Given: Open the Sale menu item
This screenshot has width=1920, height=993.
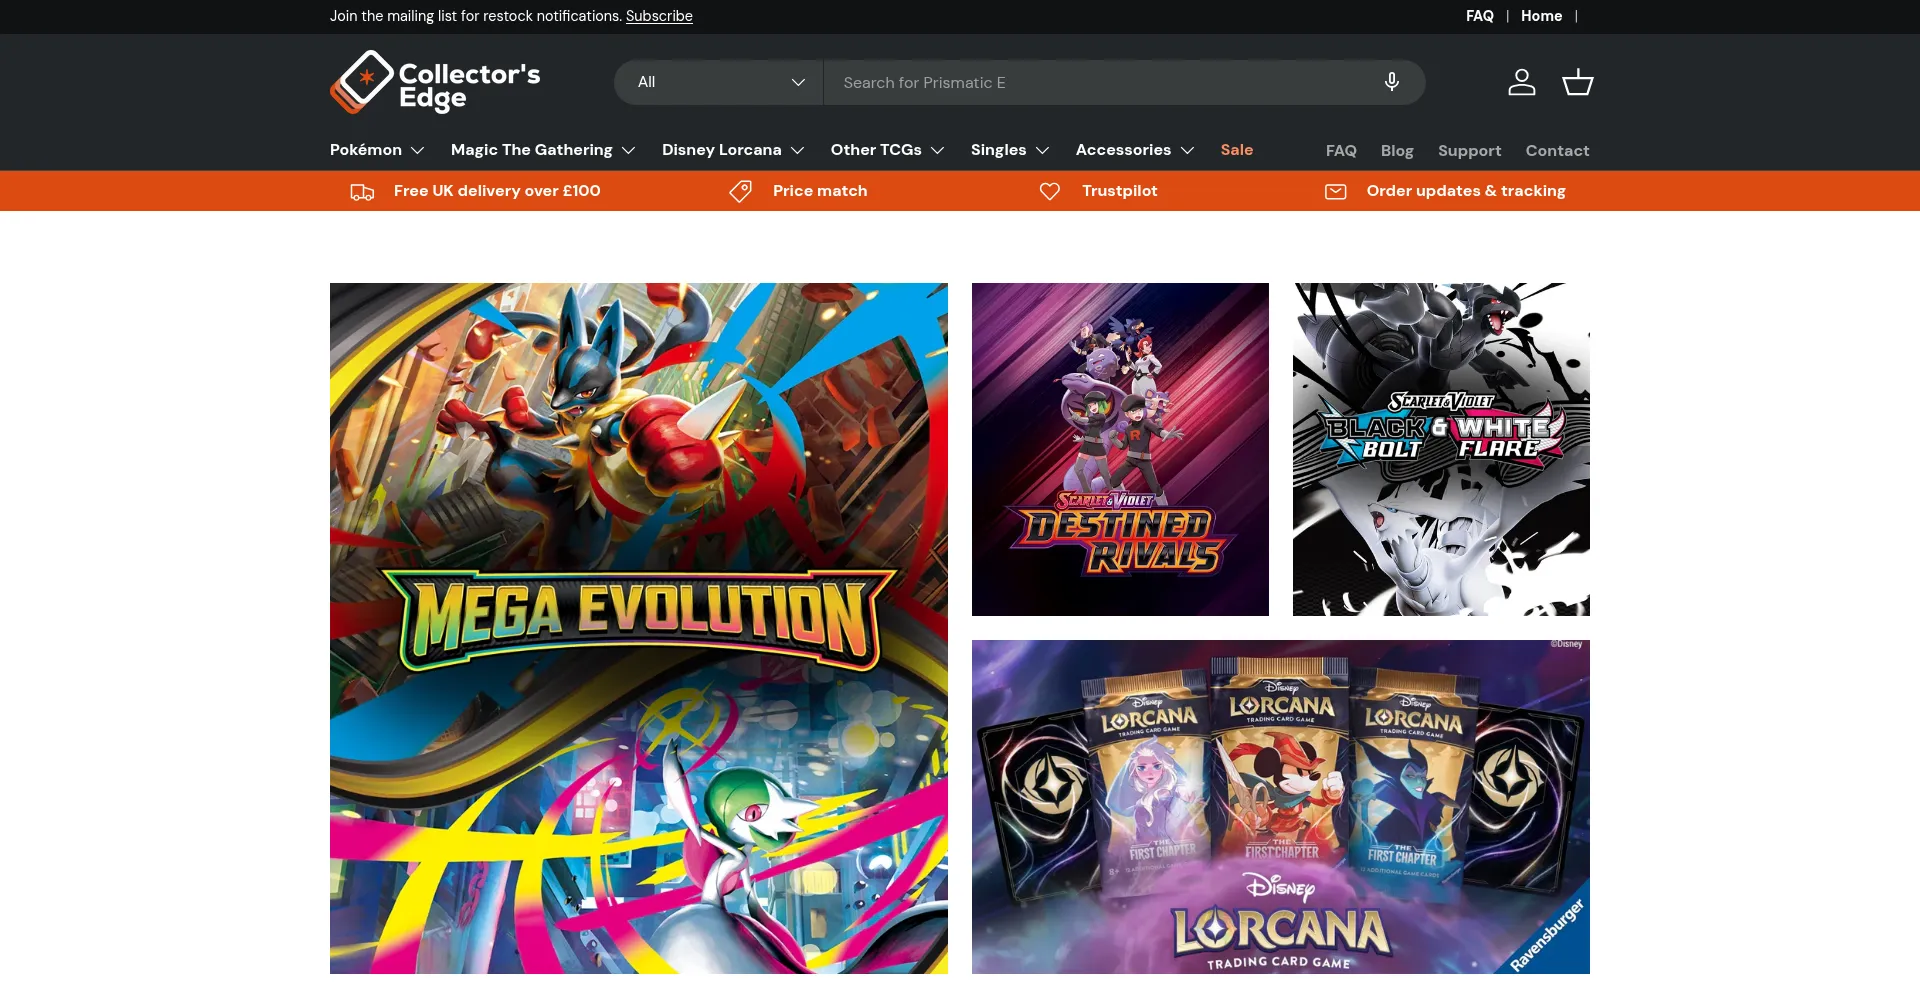Looking at the screenshot, I should pyautogui.click(x=1236, y=150).
